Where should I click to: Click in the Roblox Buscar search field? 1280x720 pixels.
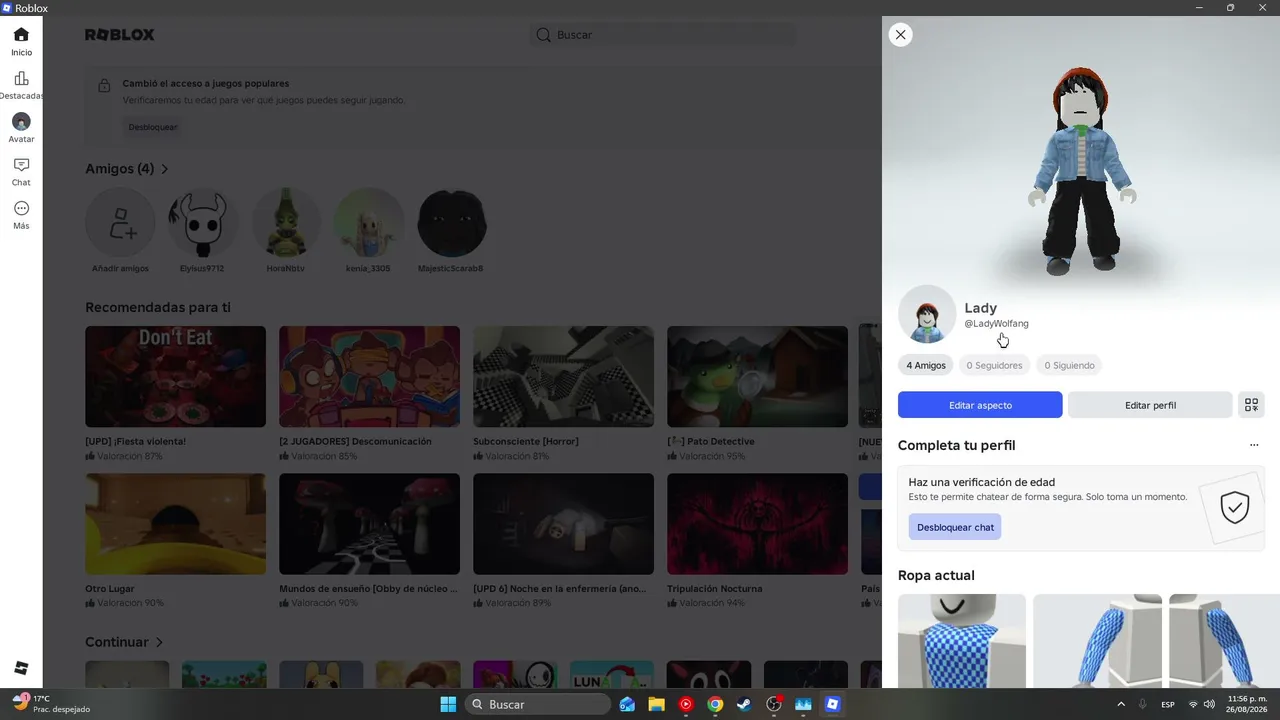(663, 35)
